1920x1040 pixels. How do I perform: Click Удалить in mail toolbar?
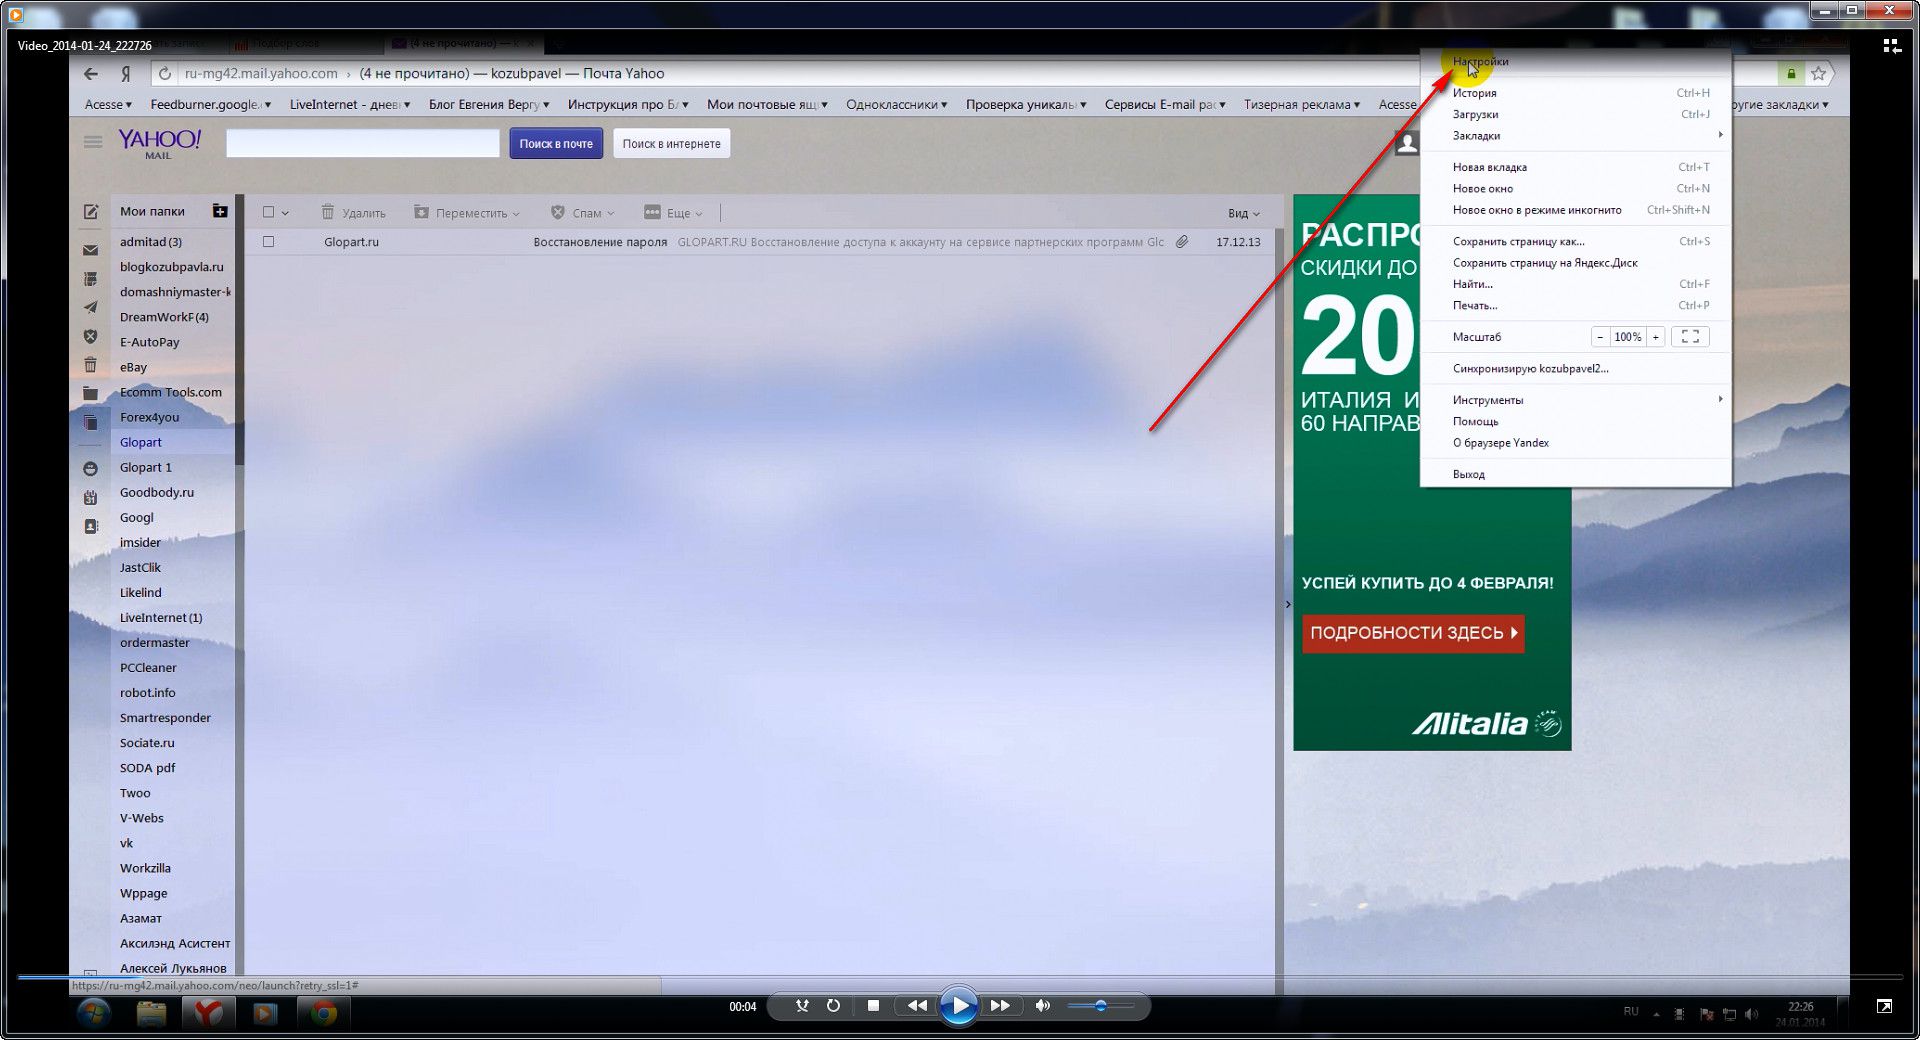pyautogui.click(x=353, y=213)
